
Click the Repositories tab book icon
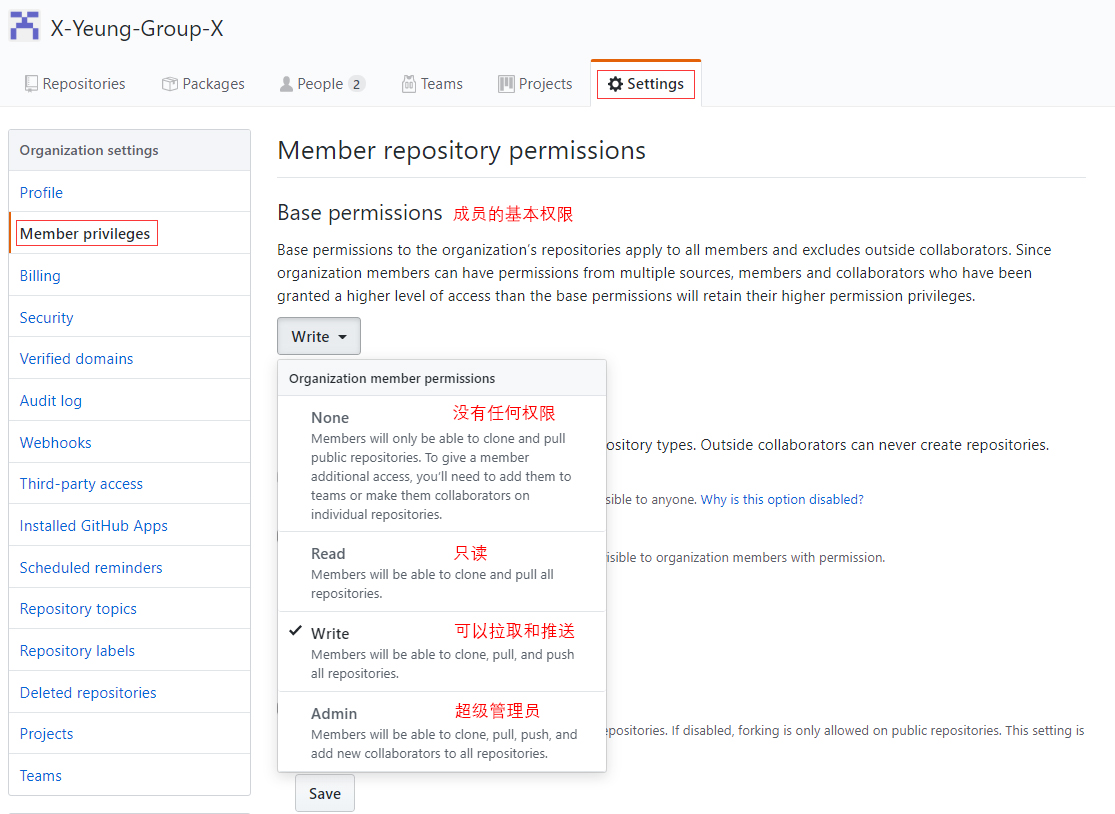point(31,84)
